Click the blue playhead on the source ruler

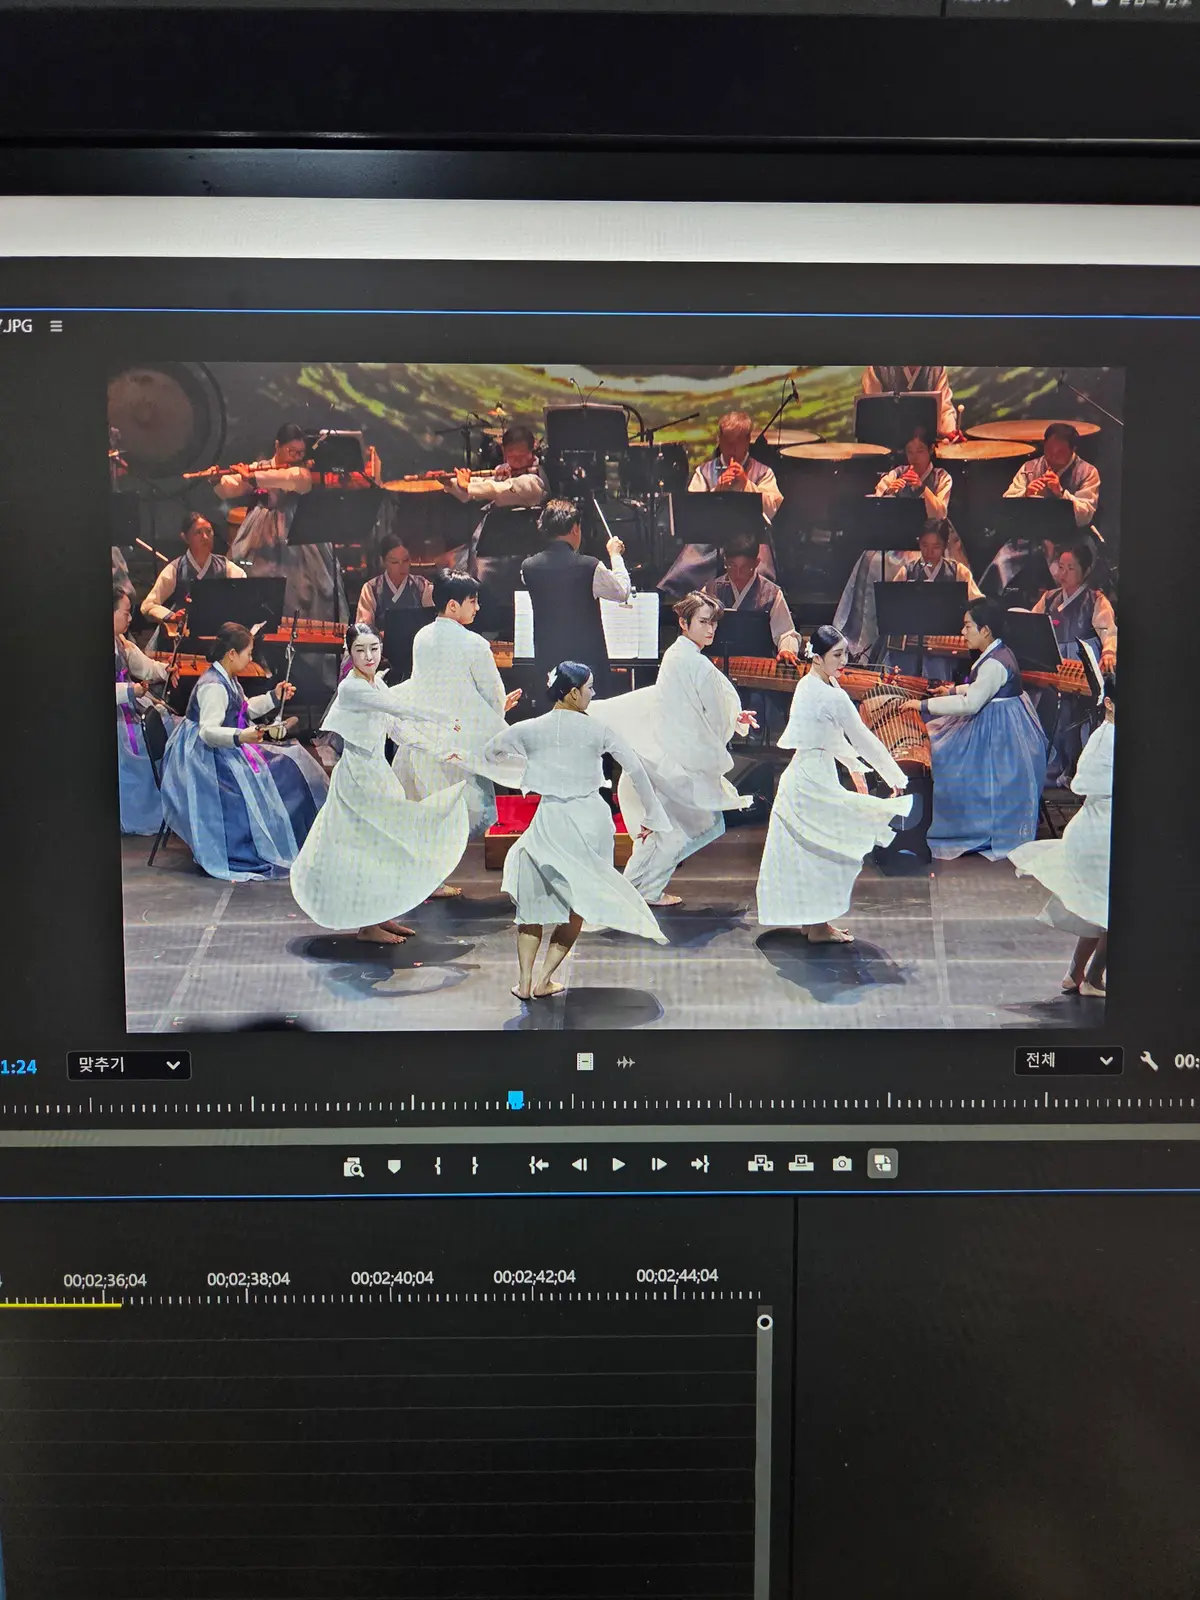pos(515,1100)
